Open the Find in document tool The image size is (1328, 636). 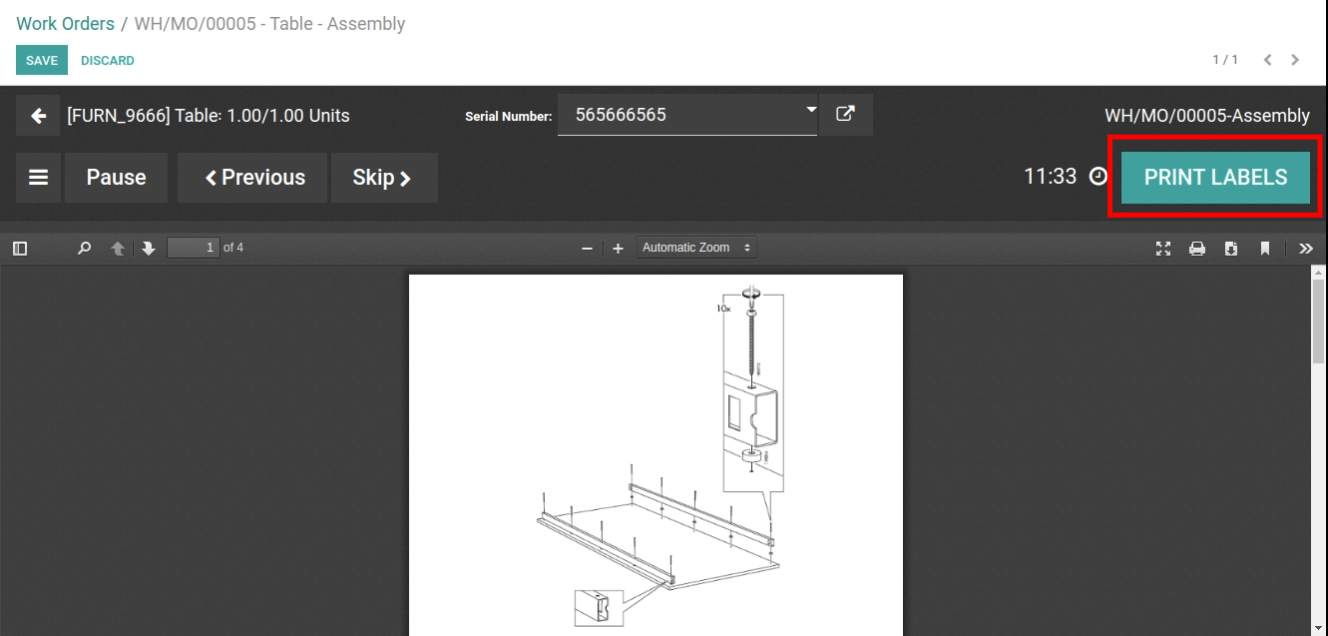83,248
